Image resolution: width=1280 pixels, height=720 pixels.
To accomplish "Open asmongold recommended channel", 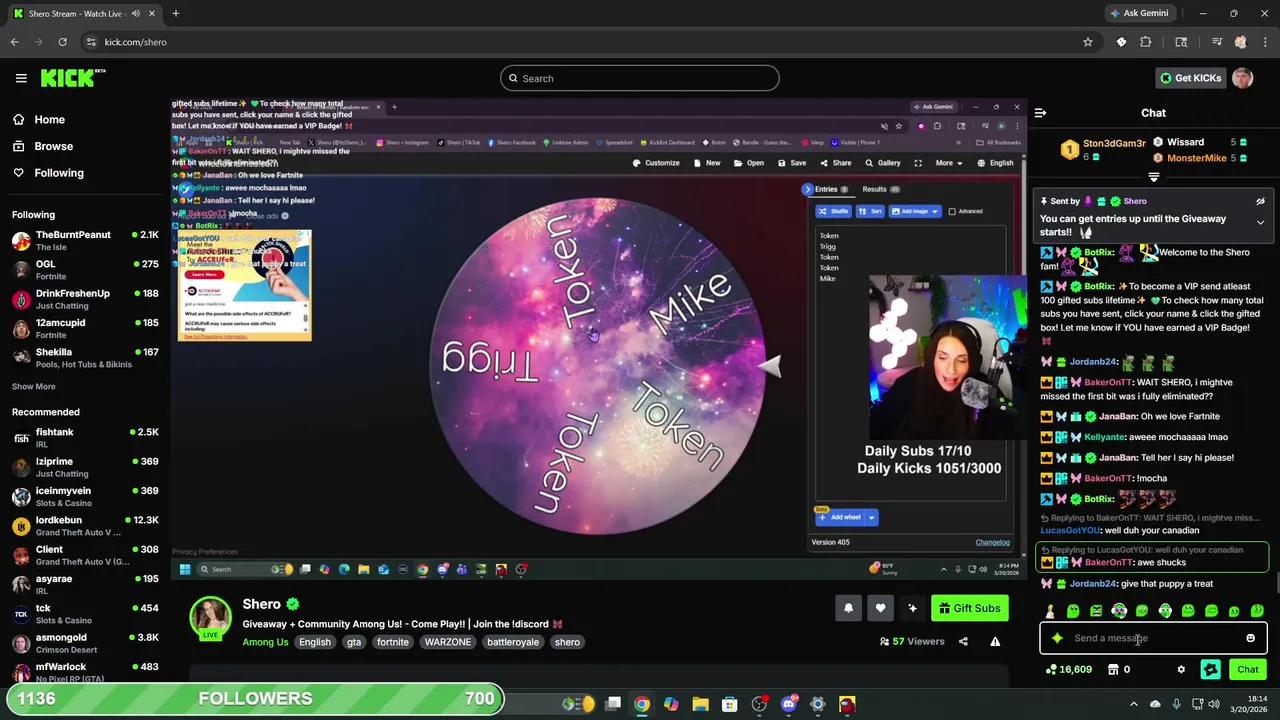I will tap(85, 643).
